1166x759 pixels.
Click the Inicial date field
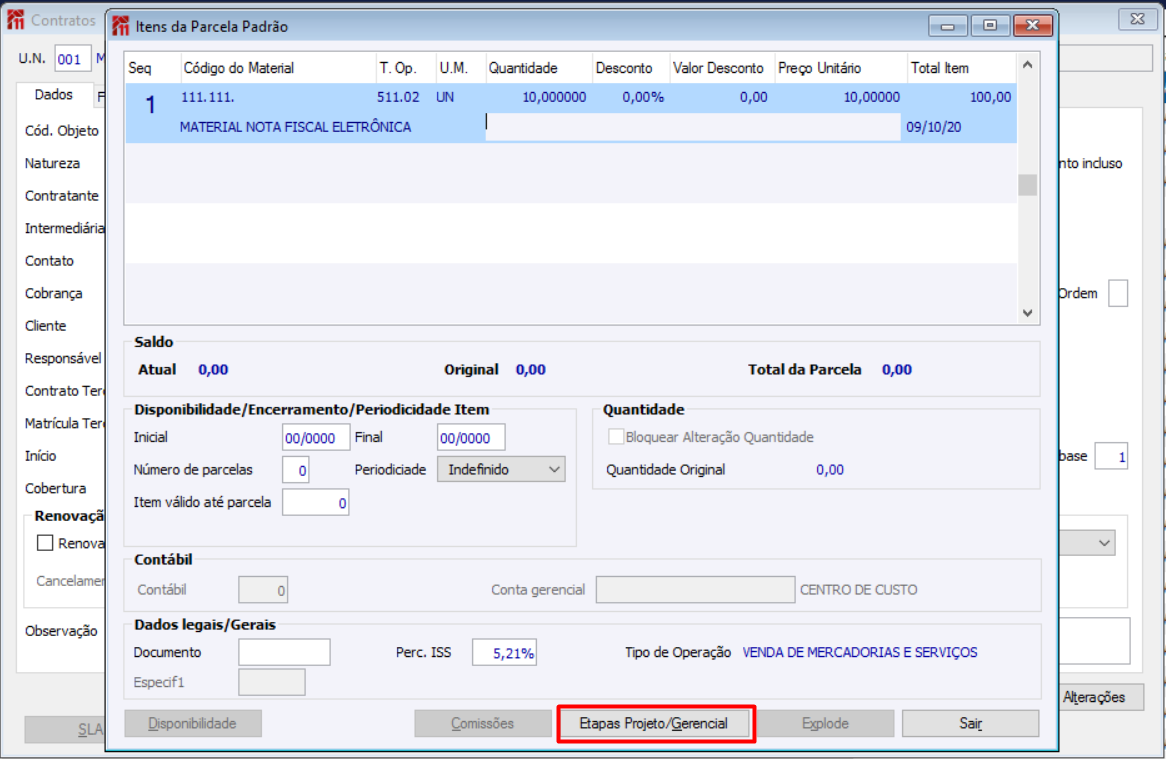[x=316, y=438]
